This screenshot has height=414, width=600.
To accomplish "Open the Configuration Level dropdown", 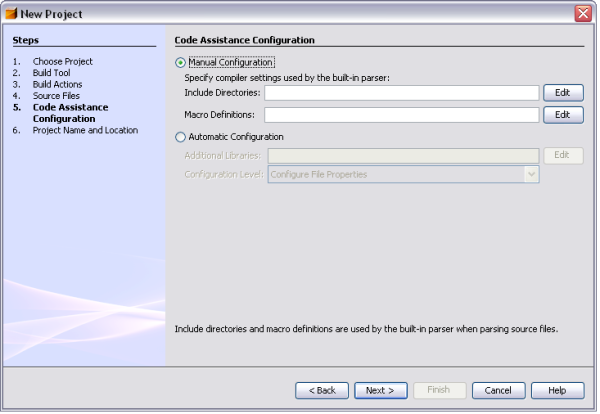I will point(404,174).
